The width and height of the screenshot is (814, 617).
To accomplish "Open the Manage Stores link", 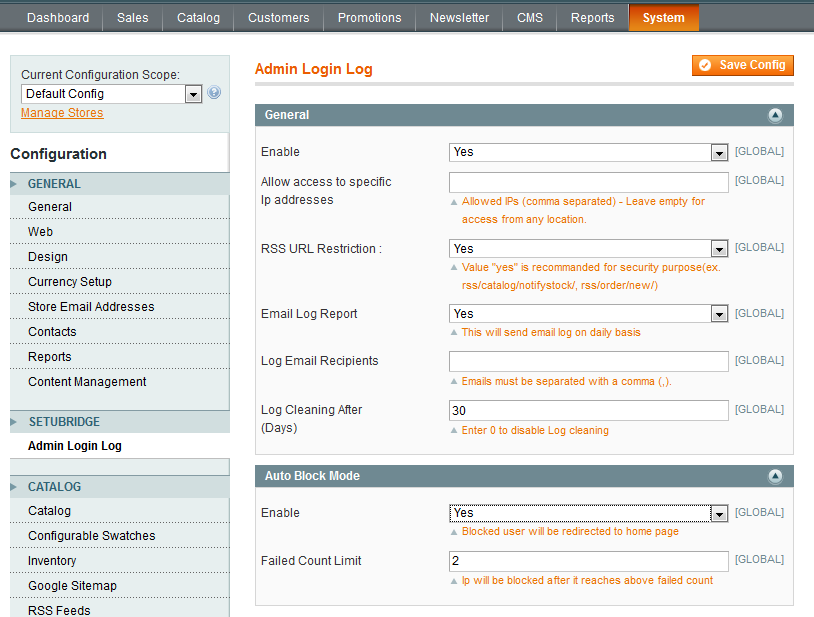I will coord(62,113).
